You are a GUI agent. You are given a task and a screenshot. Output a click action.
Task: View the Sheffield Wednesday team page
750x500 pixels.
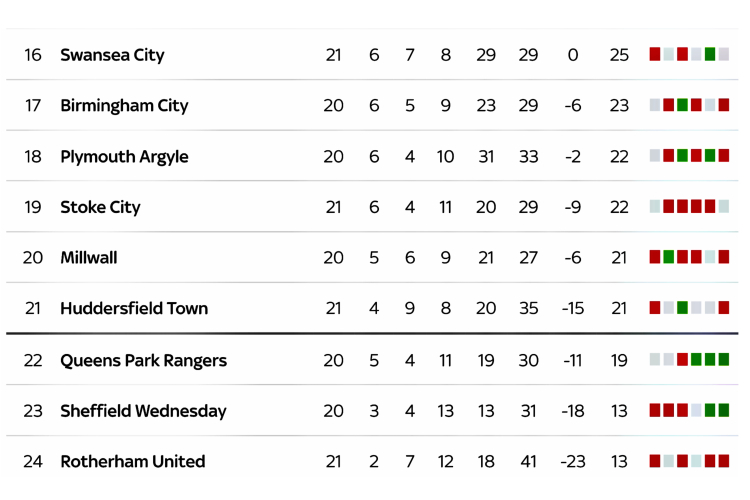[143, 411]
